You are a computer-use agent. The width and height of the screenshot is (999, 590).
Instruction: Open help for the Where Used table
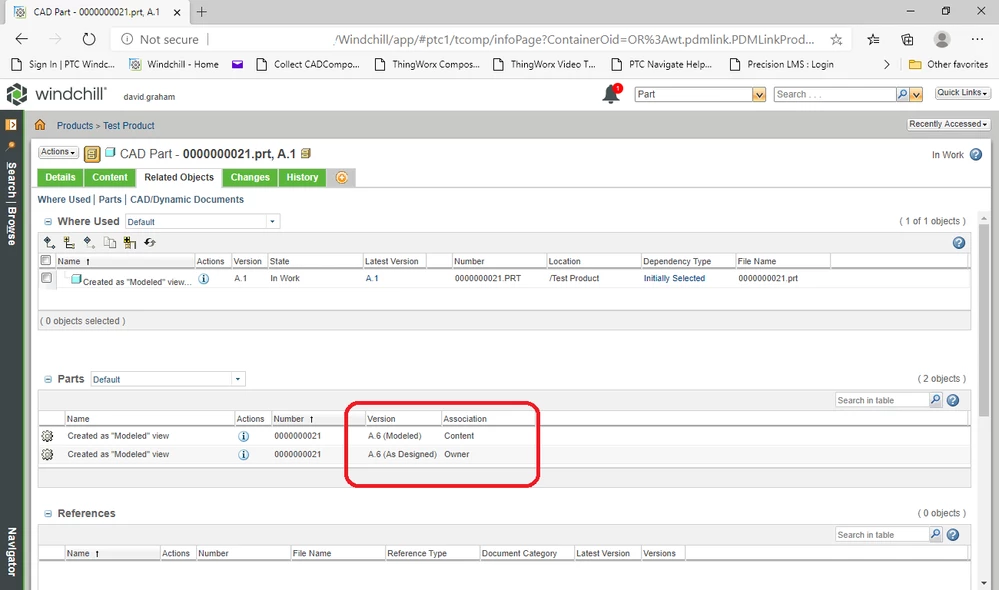(959, 243)
